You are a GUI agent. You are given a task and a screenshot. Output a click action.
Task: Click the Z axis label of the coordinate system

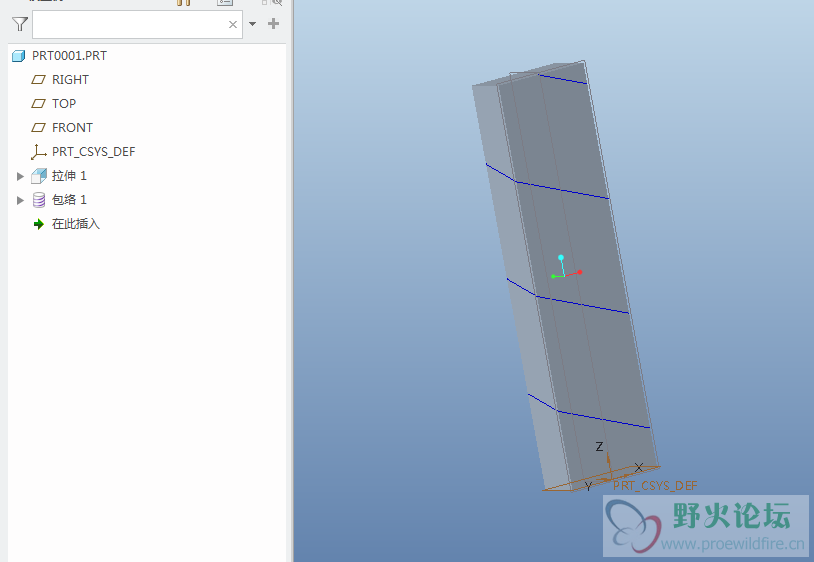click(599, 446)
